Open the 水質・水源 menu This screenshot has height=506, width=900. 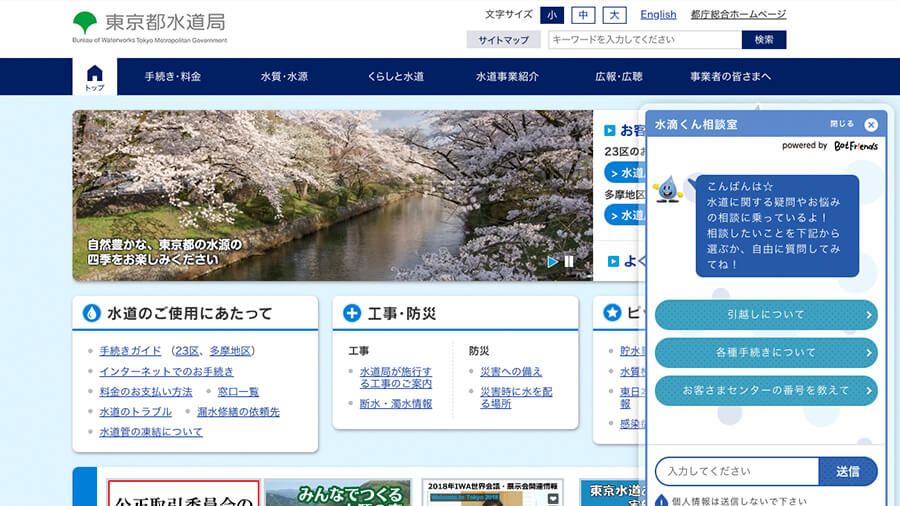tap(284, 77)
